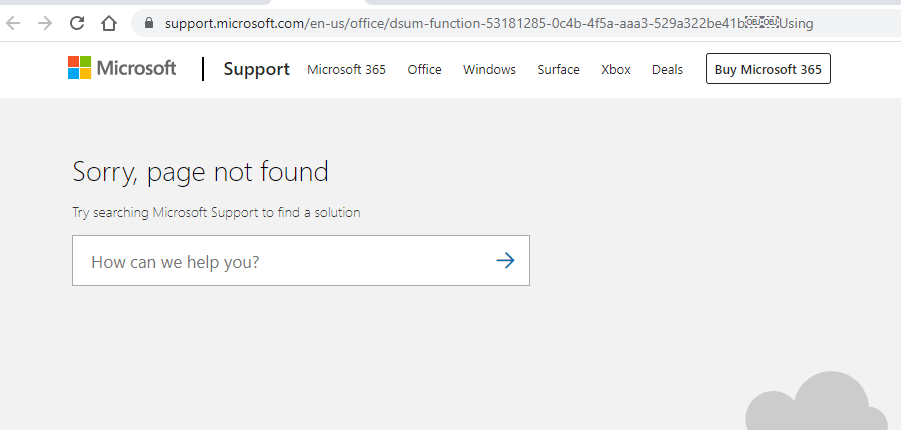Click the browser forward arrow
This screenshot has height=430, width=901.
[x=45, y=23]
